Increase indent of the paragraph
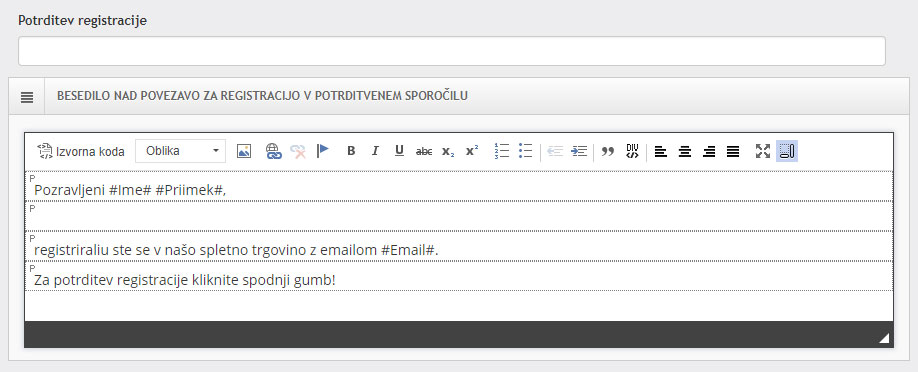 point(579,151)
